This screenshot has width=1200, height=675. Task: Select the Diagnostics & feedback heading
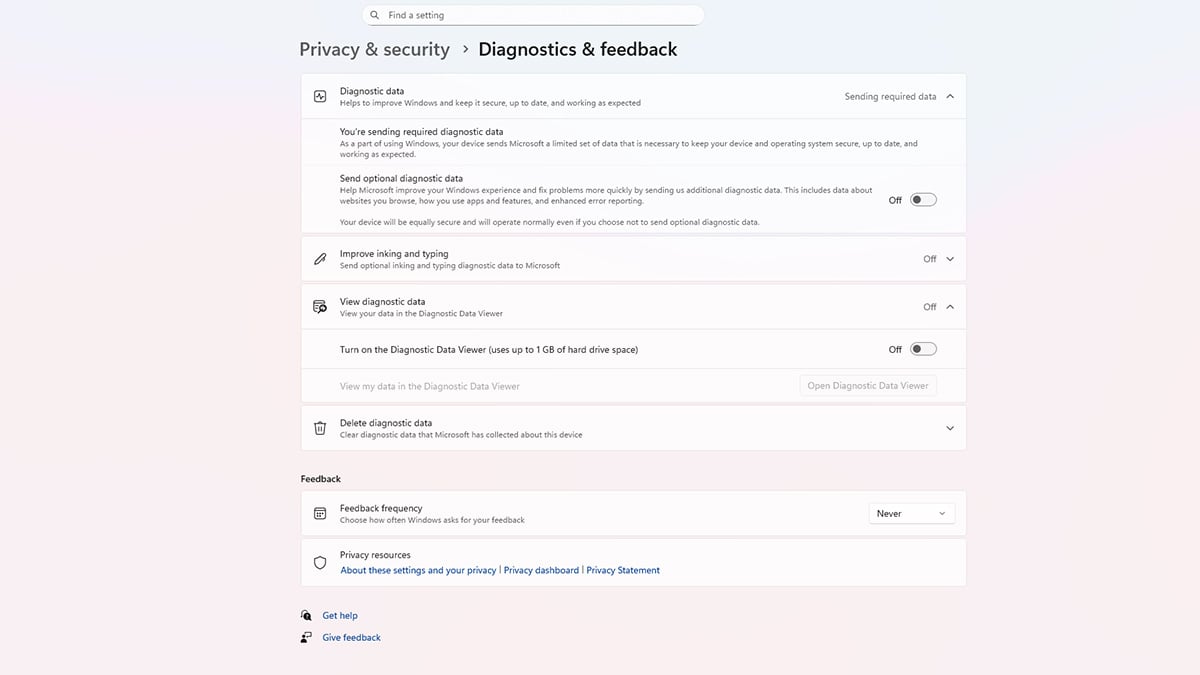coord(578,48)
